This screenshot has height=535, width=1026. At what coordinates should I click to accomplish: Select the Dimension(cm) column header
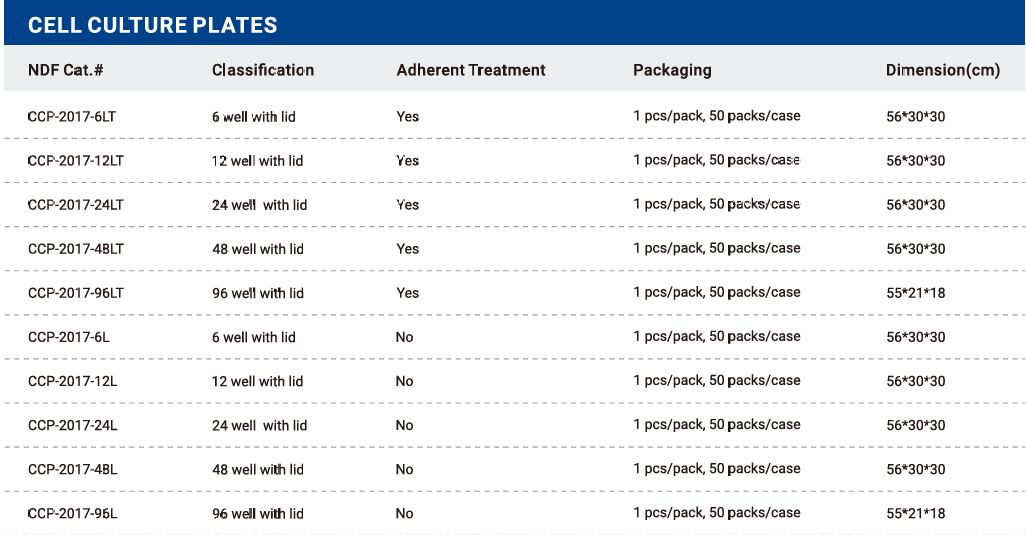tap(943, 71)
